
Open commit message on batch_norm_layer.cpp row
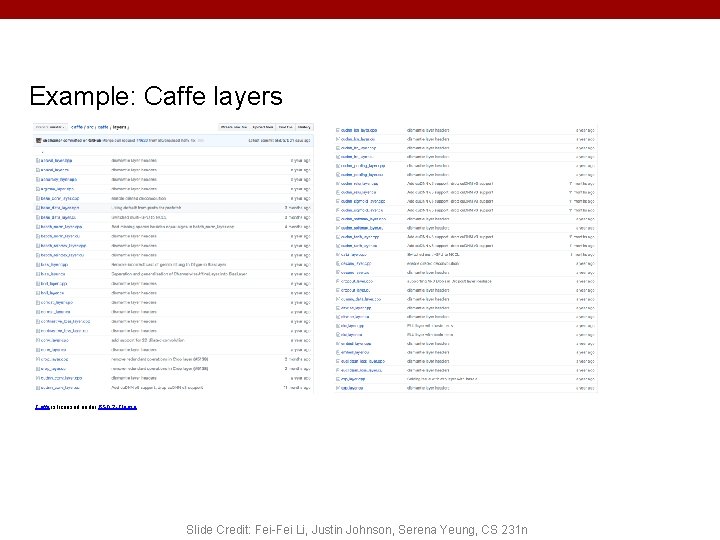tap(173, 227)
